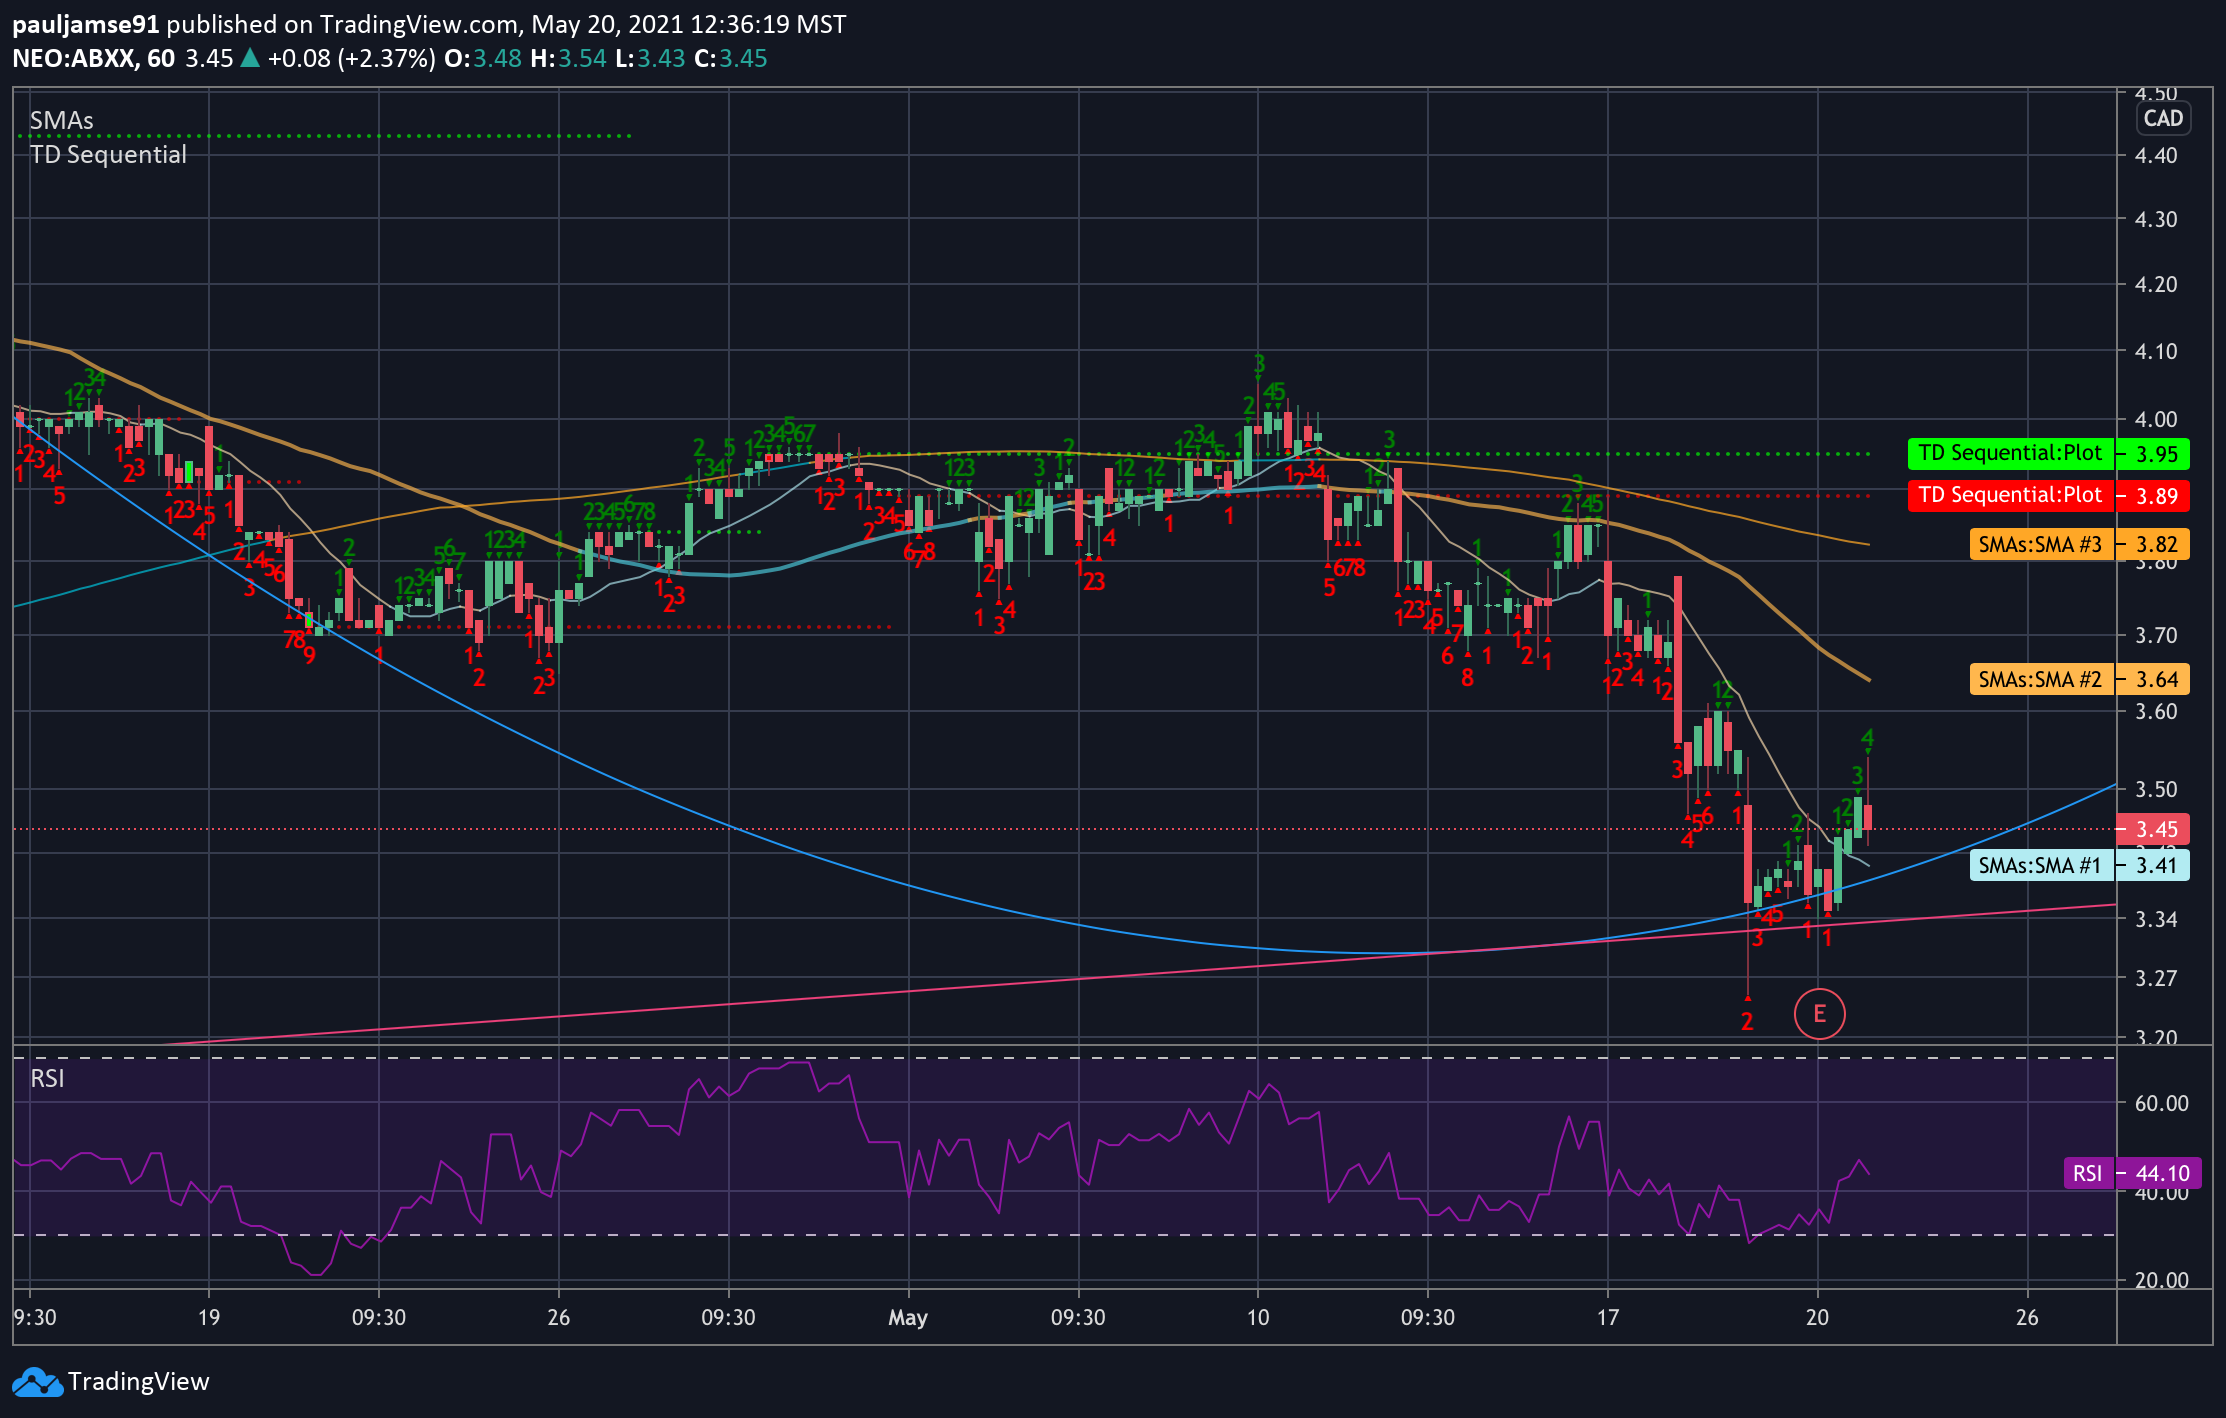The height and width of the screenshot is (1418, 2226).
Task: Click the CAD currency button
Action: click(x=2163, y=118)
